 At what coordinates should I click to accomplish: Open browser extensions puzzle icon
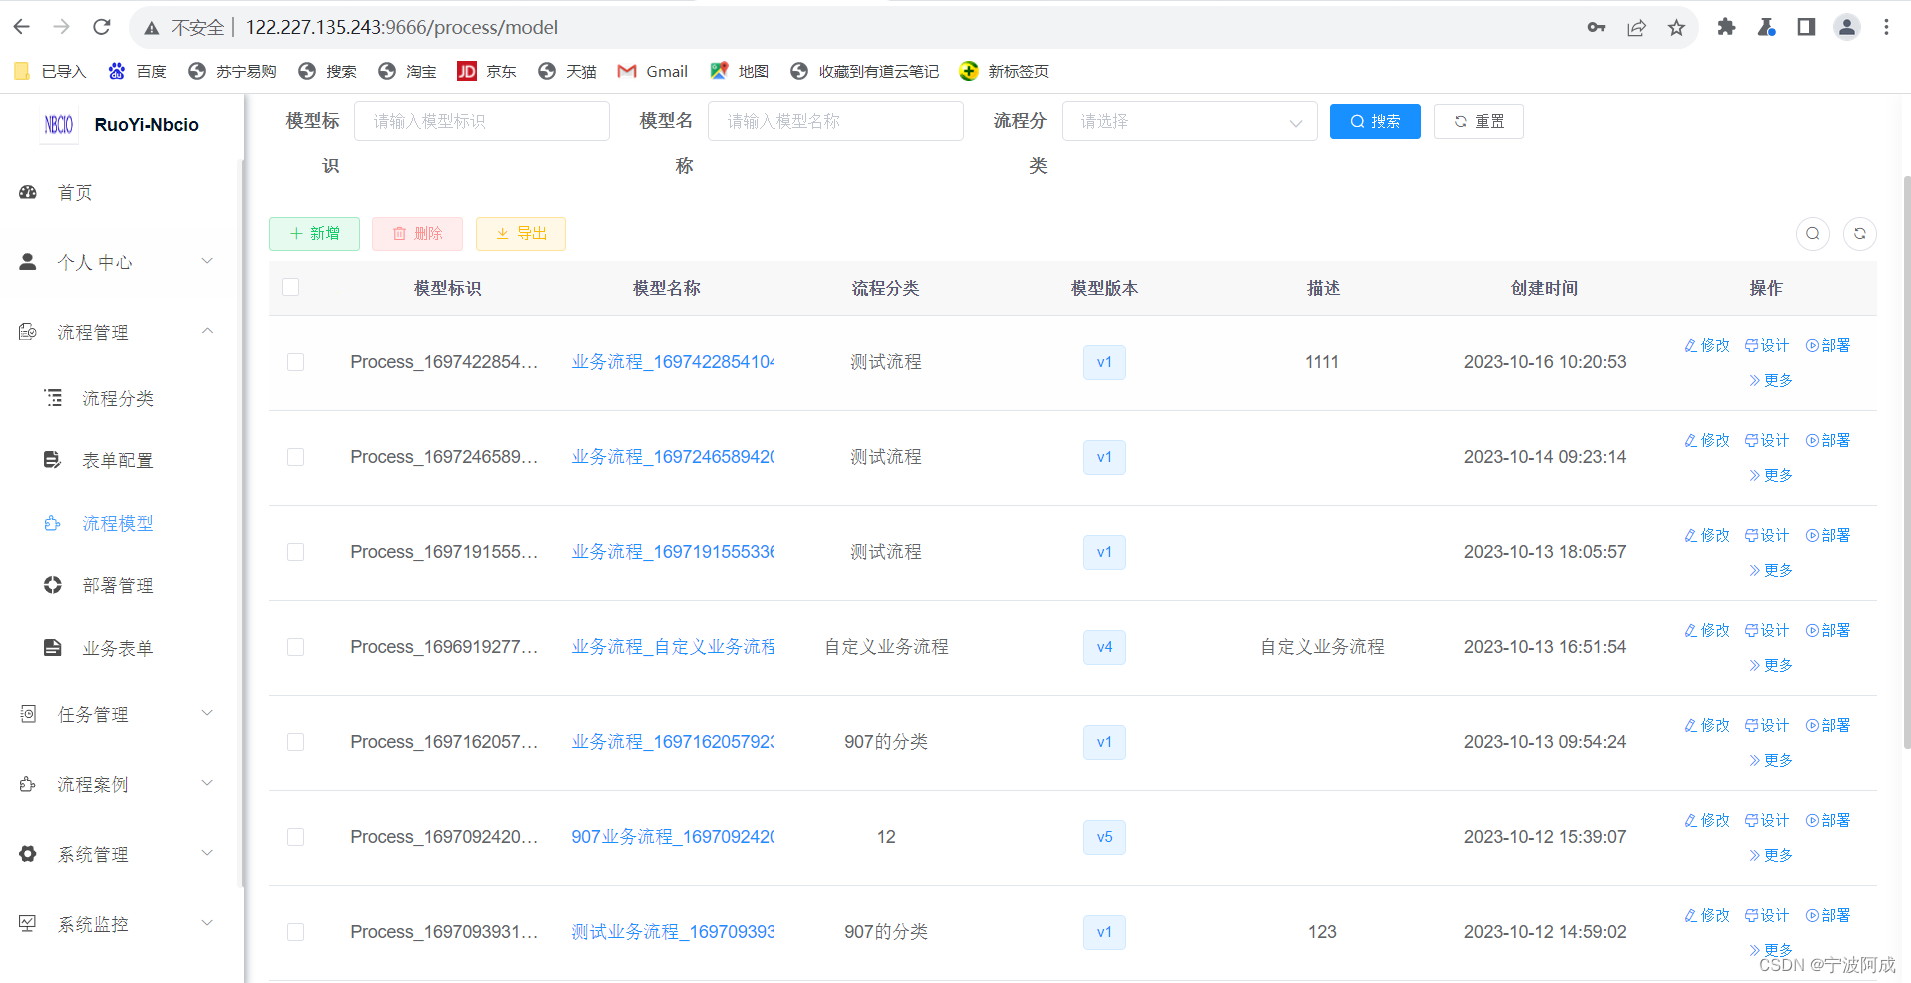pos(1726,27)
